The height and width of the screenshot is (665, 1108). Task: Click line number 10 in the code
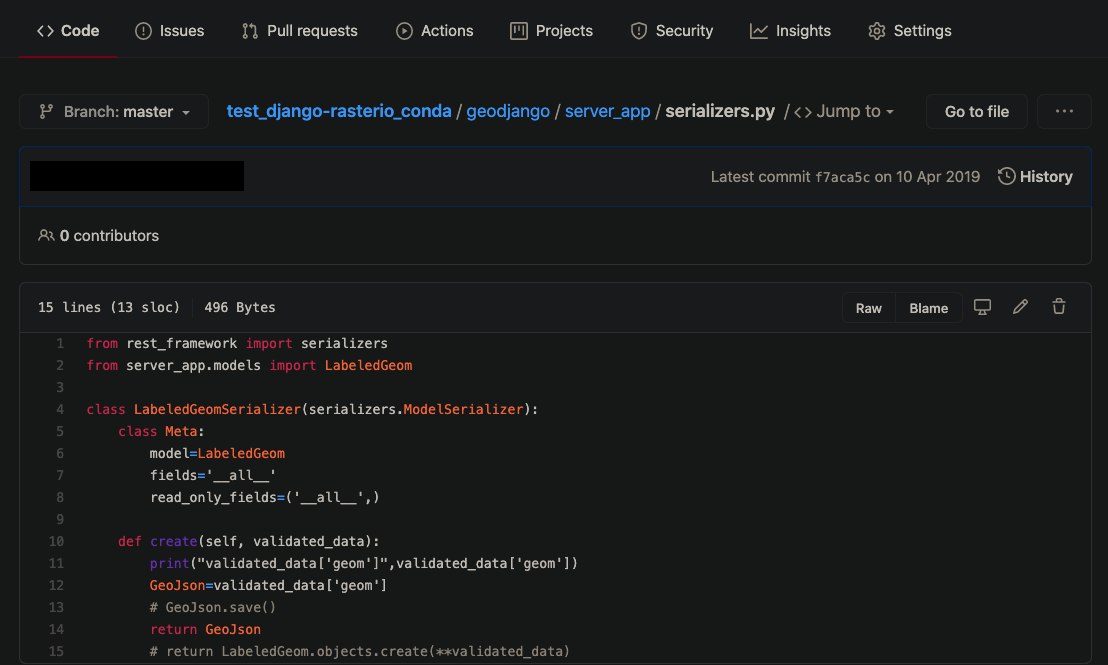[56, 541]
